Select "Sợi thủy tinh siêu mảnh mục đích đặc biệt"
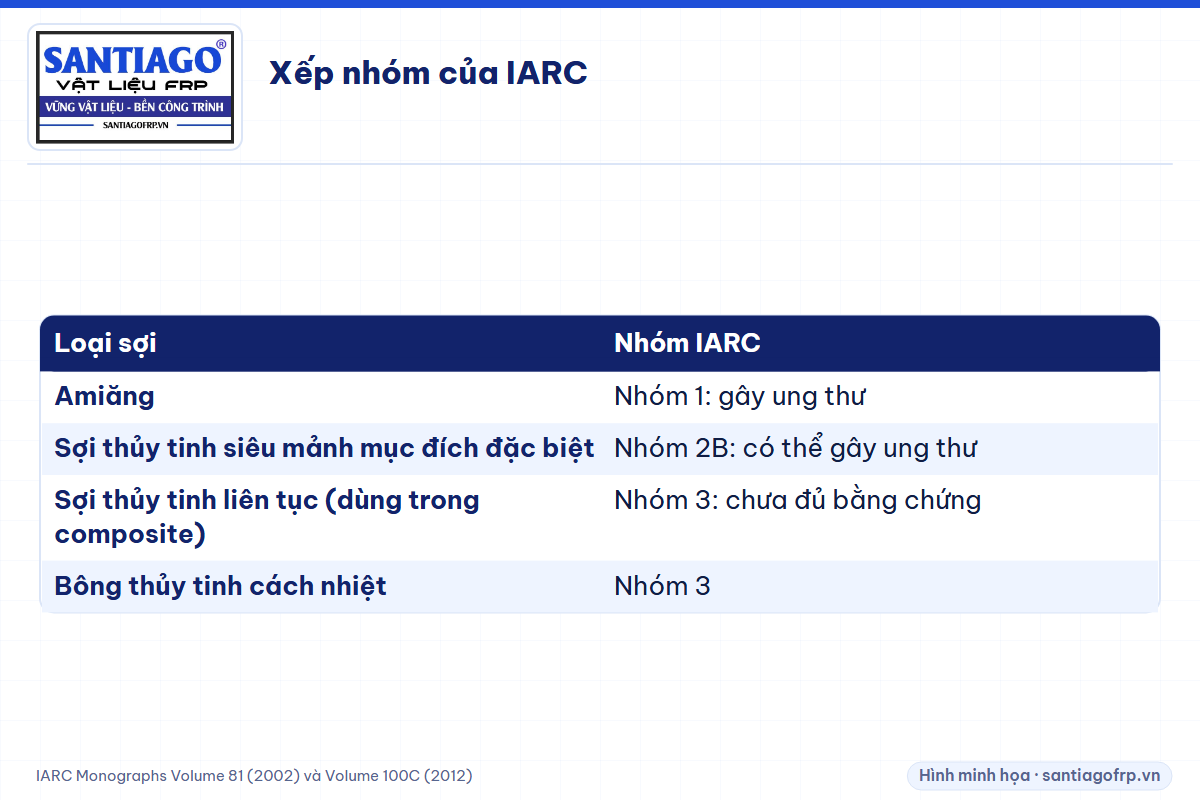 click(324, 448)
